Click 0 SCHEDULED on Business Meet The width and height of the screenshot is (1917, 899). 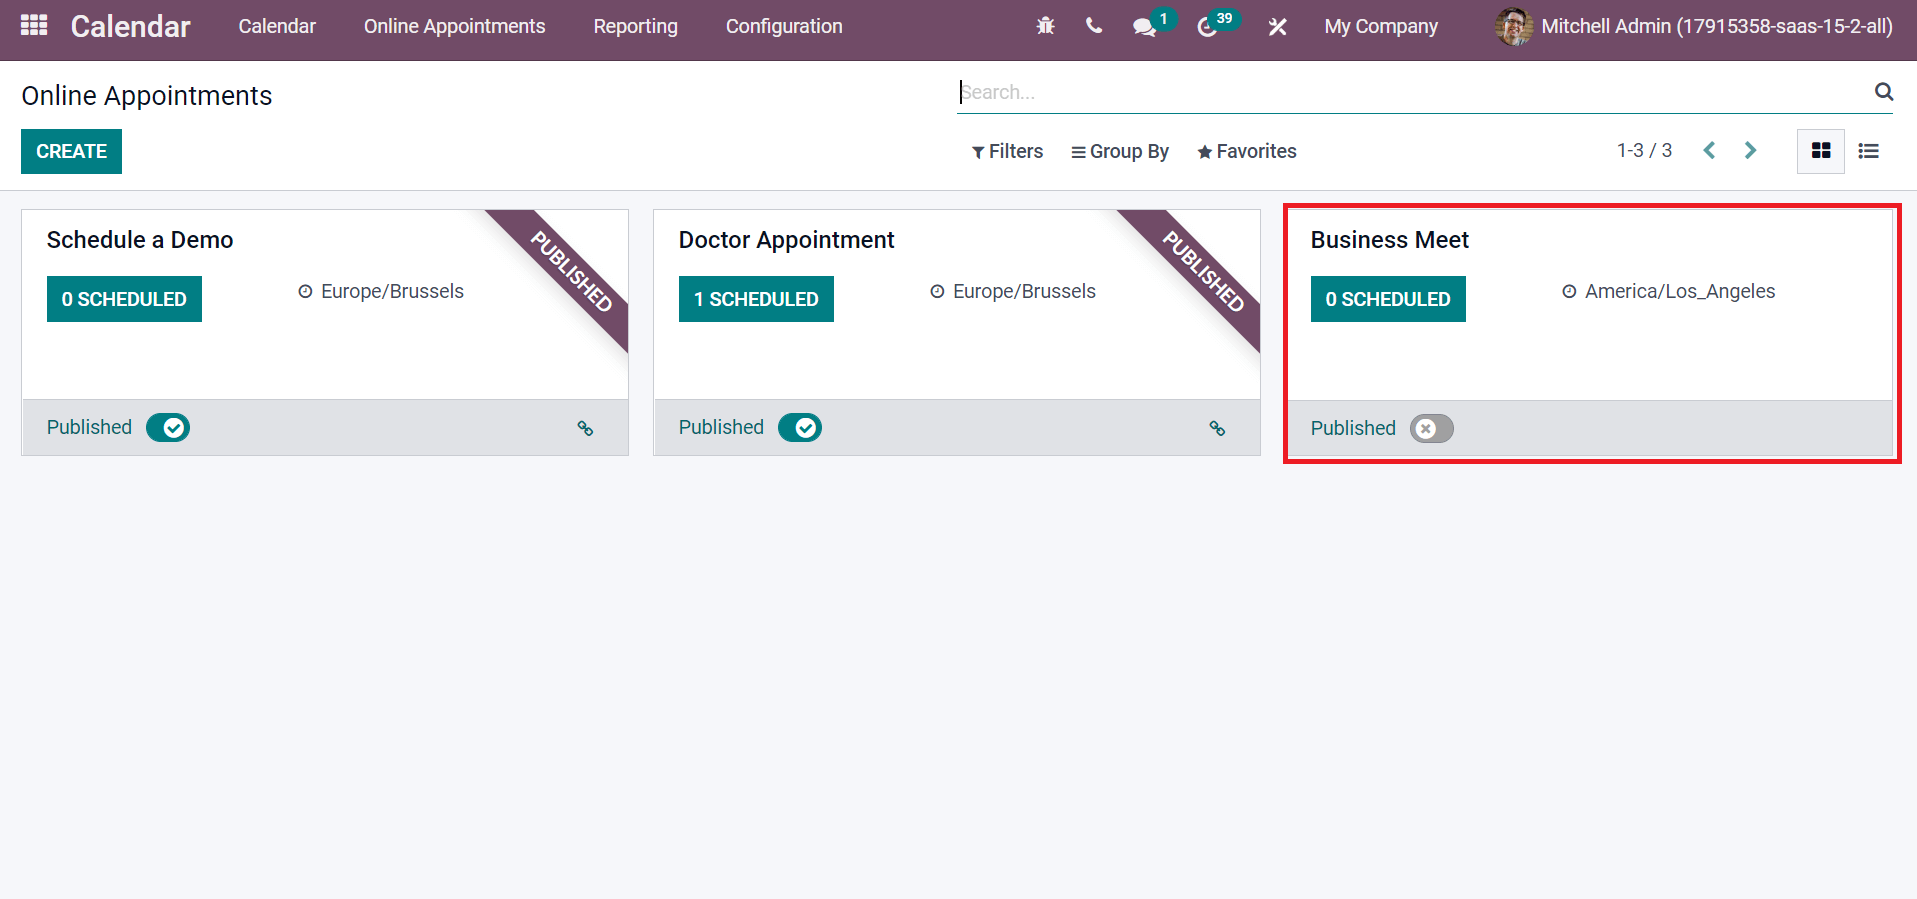coord(1388,299)
